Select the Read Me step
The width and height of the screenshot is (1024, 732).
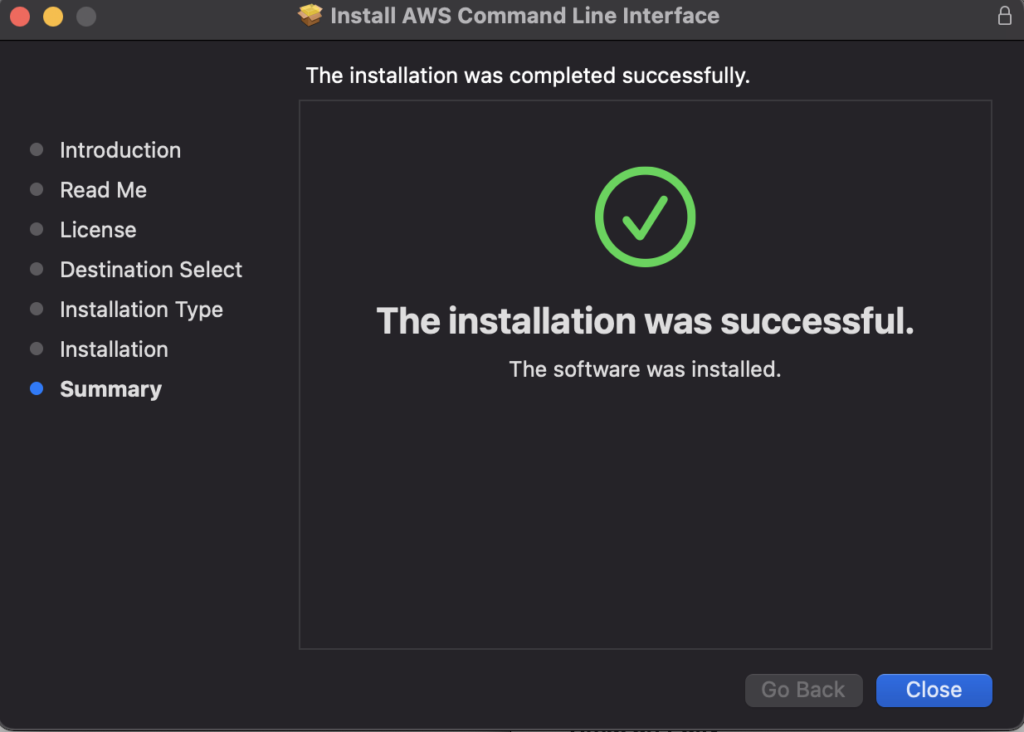(103, 190)
